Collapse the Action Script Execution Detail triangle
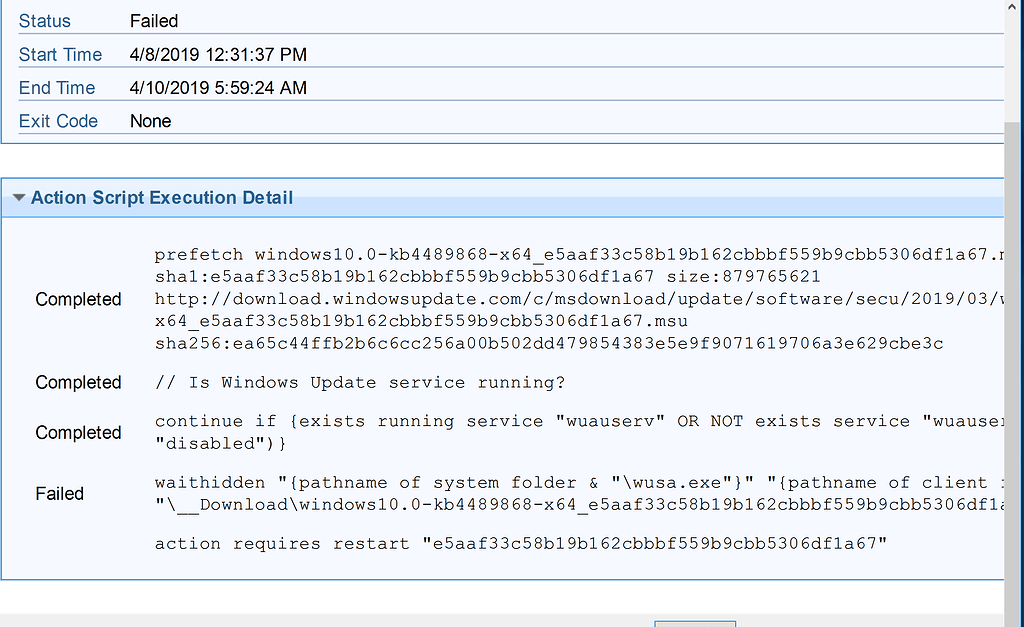 click(x=18, y=198)
